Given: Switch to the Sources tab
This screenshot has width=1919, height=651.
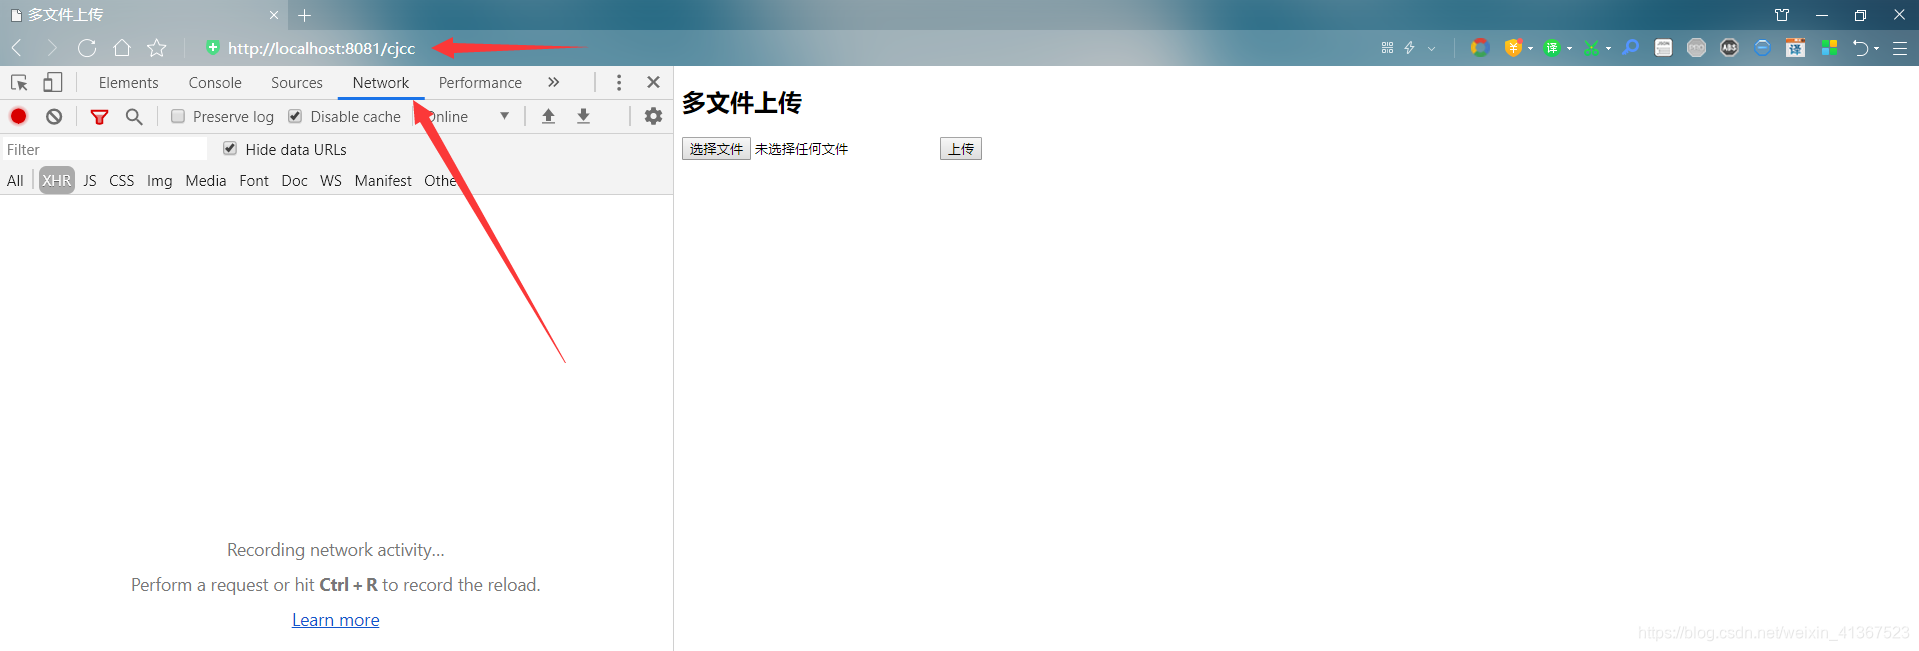Looking at the screenshot, I should 297,83.
